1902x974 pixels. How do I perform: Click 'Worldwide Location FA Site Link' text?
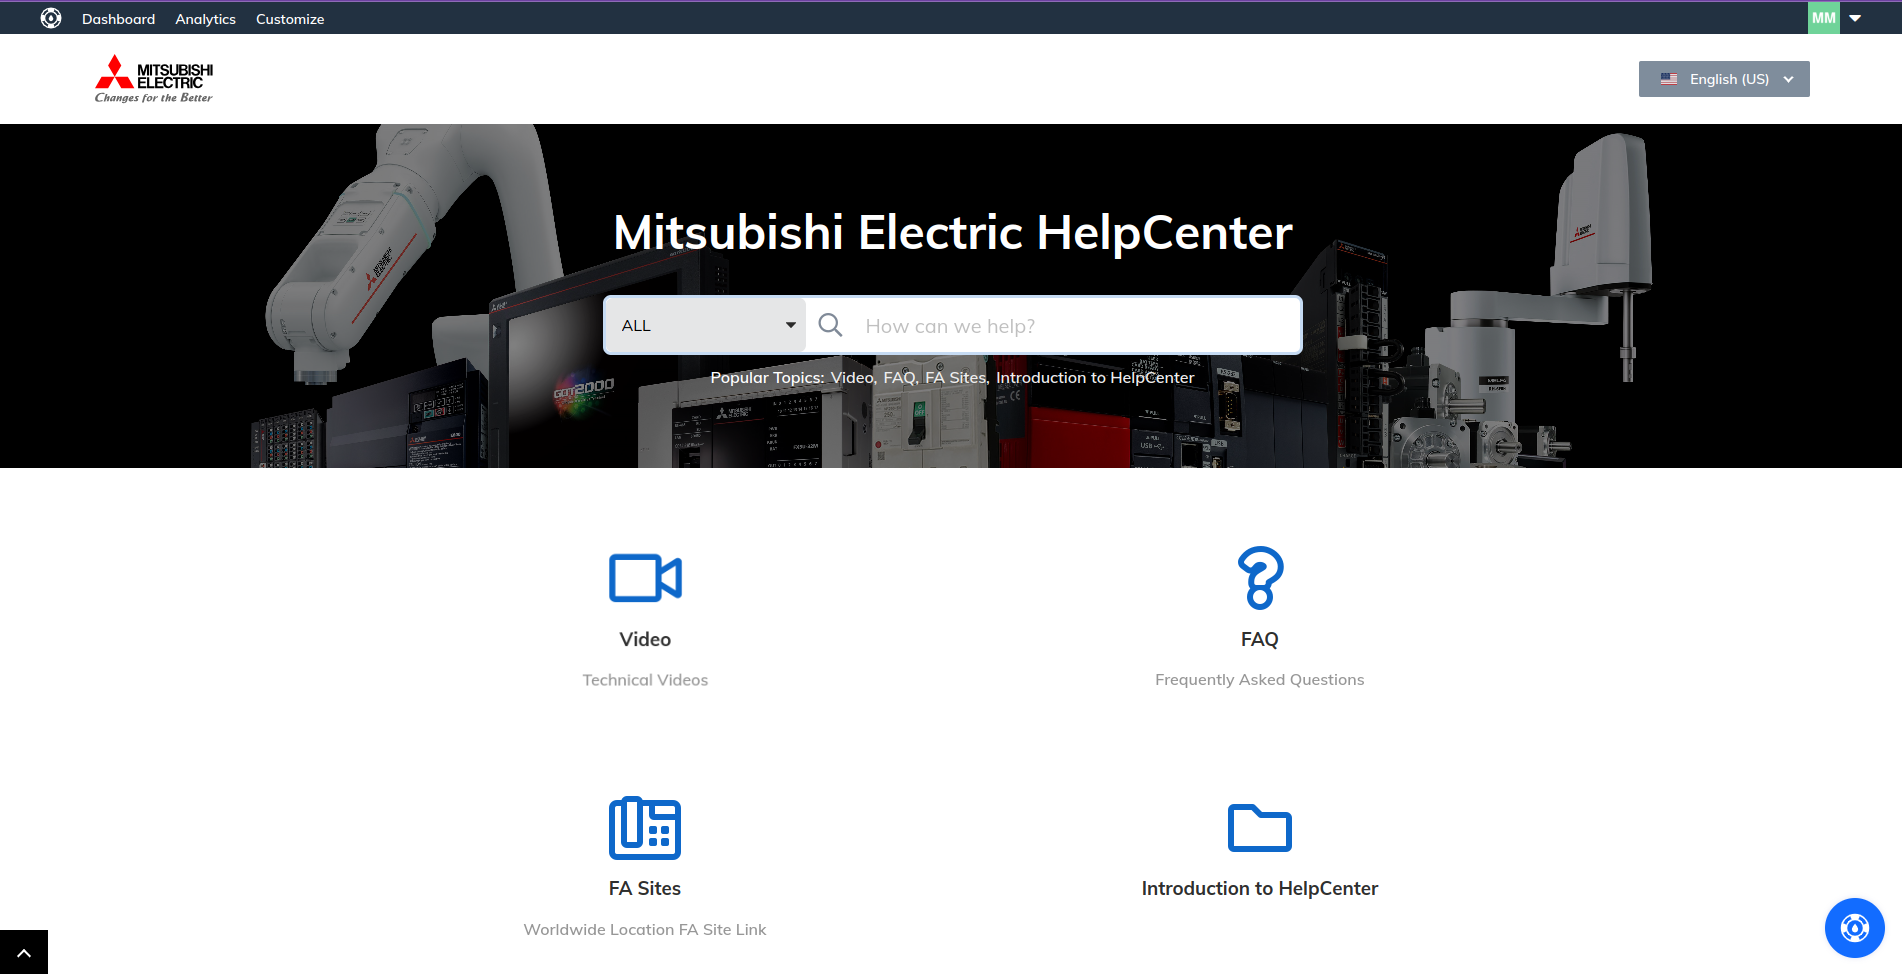pyautogui.click(x=645, y=930)
